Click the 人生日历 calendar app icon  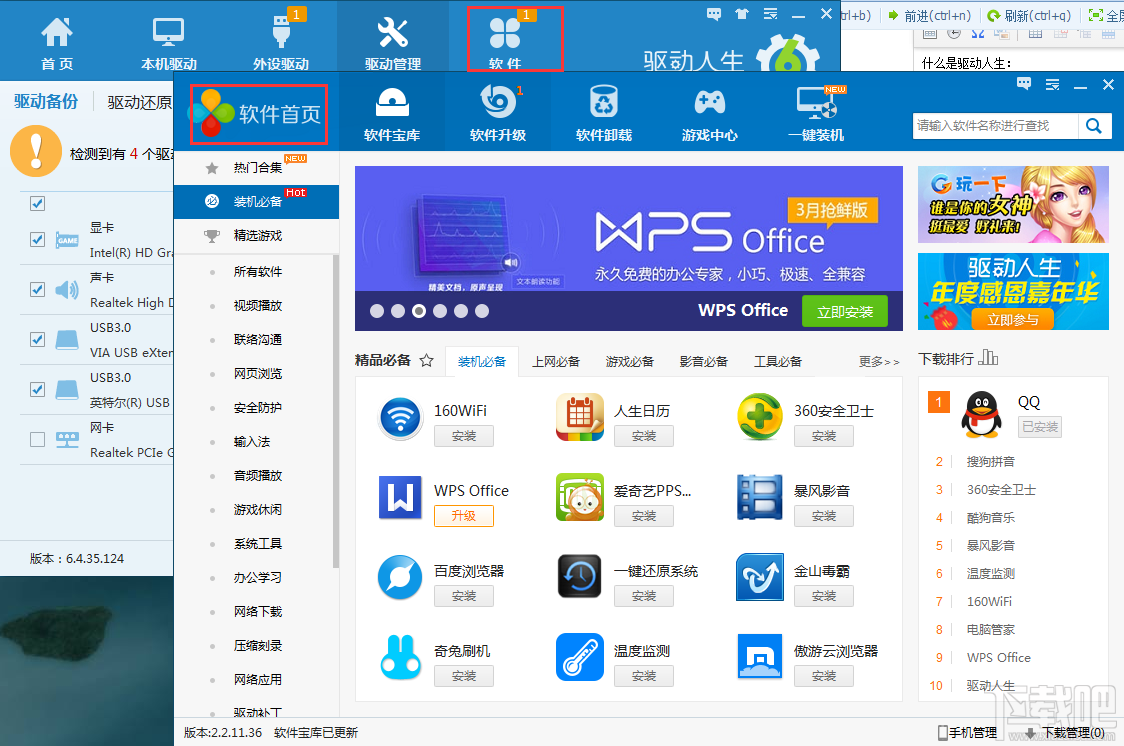[x=580, y=418]
